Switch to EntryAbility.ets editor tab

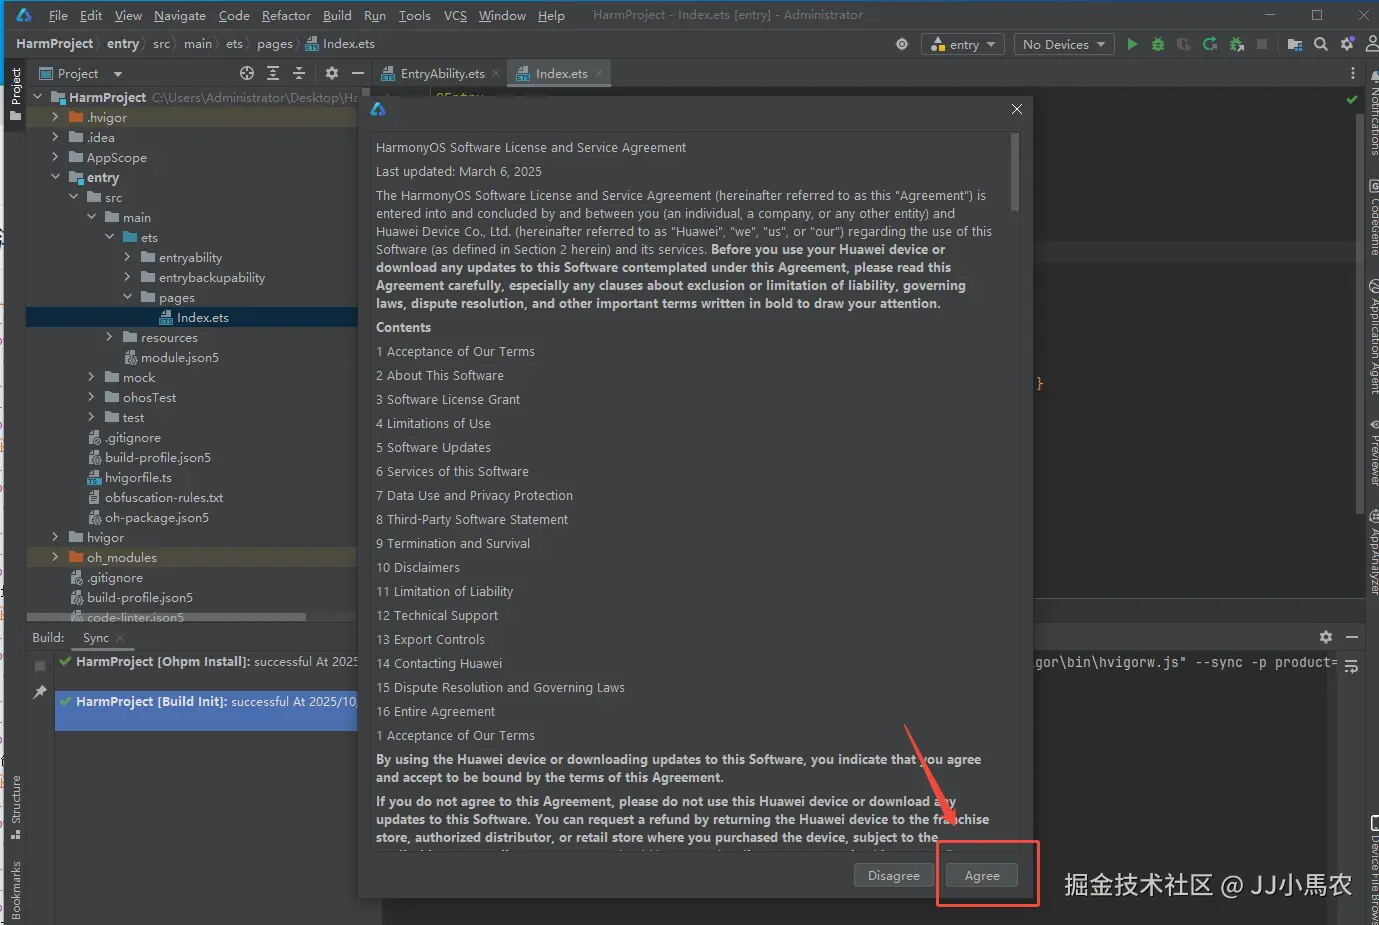pos(441,73)
